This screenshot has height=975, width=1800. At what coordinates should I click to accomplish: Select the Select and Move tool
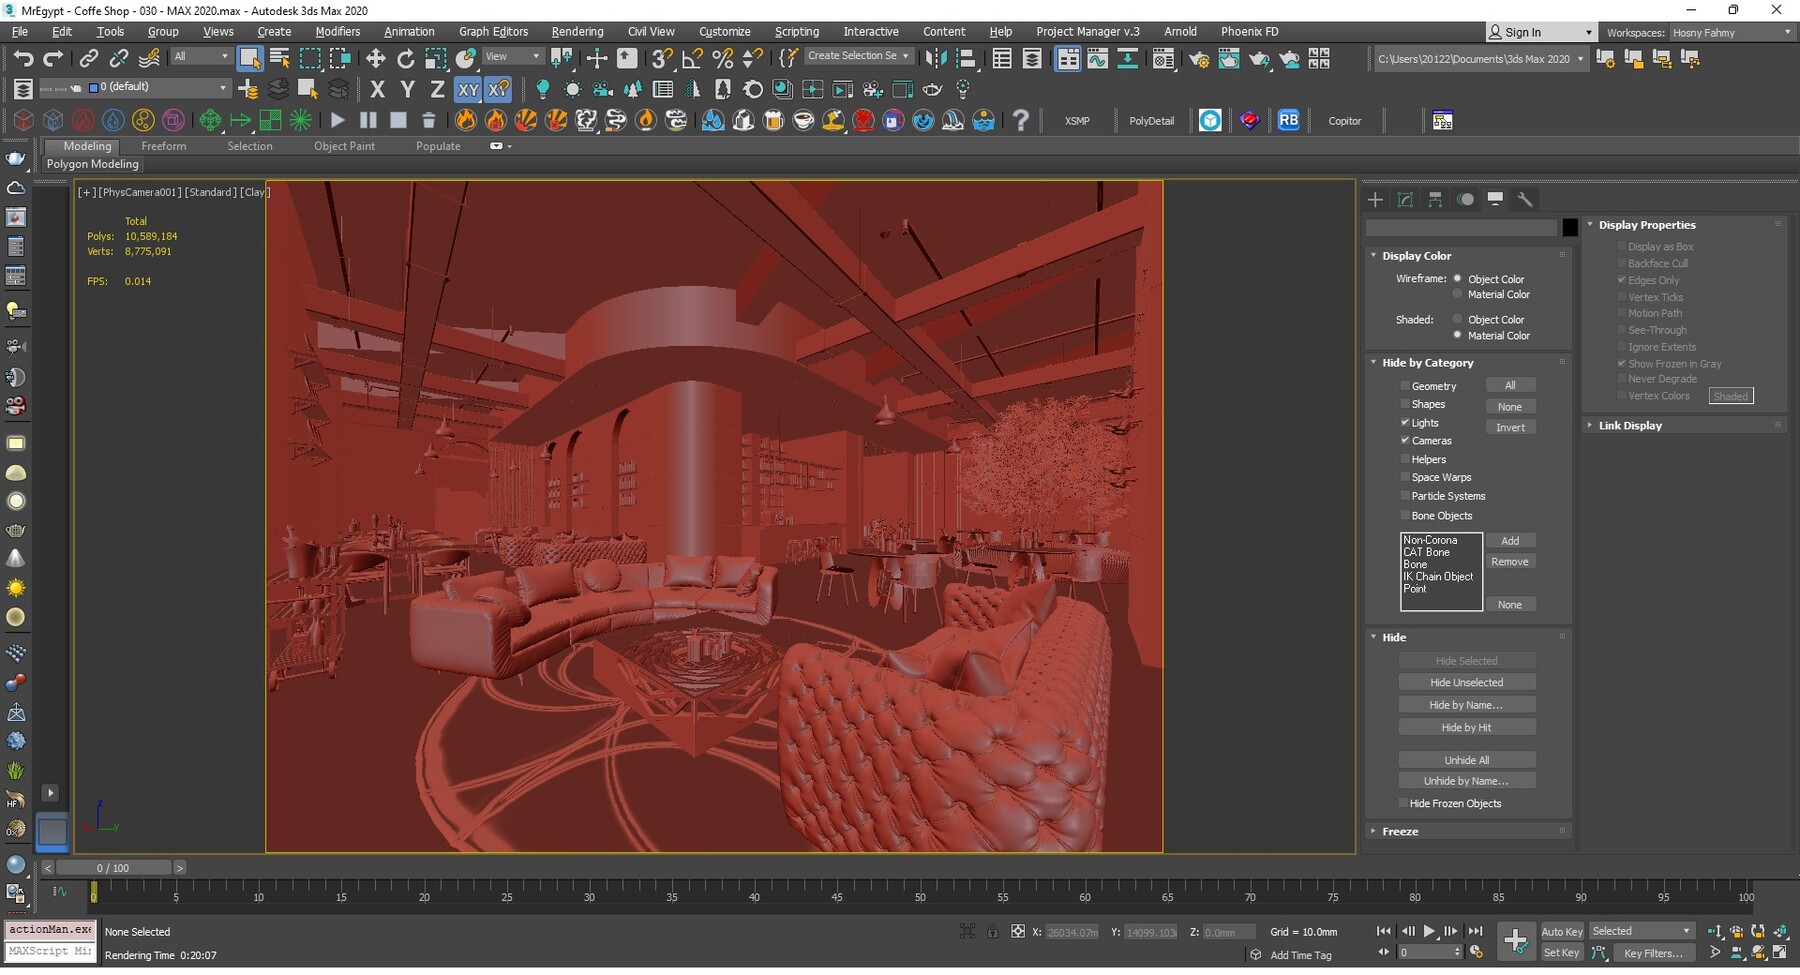(375, 57)
